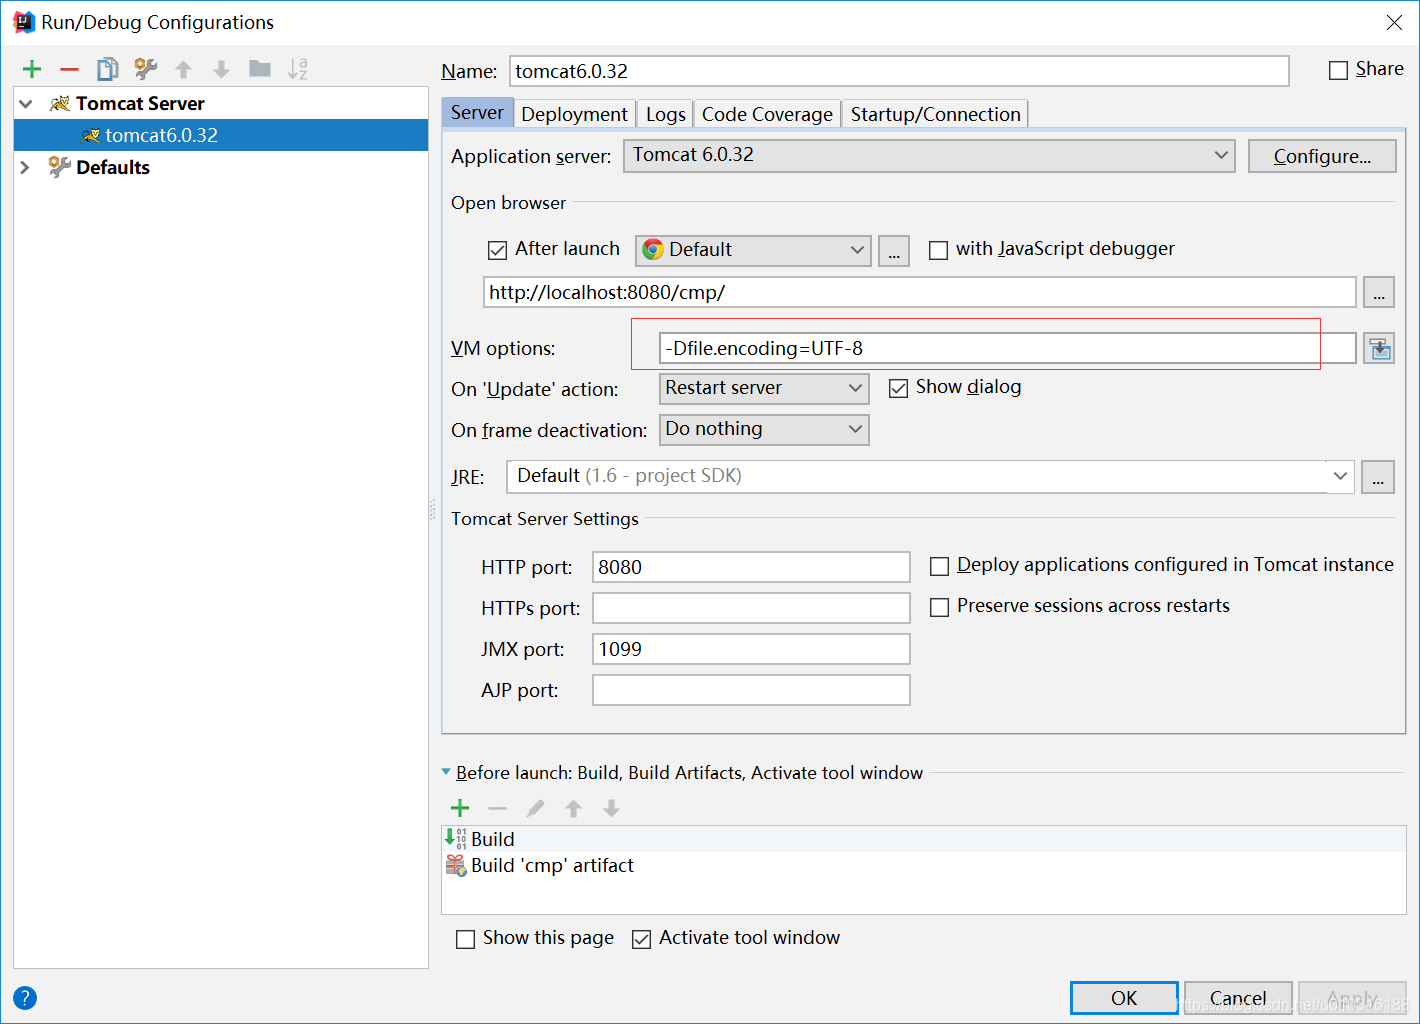The width and height of the screenshot is (1420, 1024).
Task: Collapse Tomcat Server tree node
Action: pyautogui.click(x=26, y=103)
